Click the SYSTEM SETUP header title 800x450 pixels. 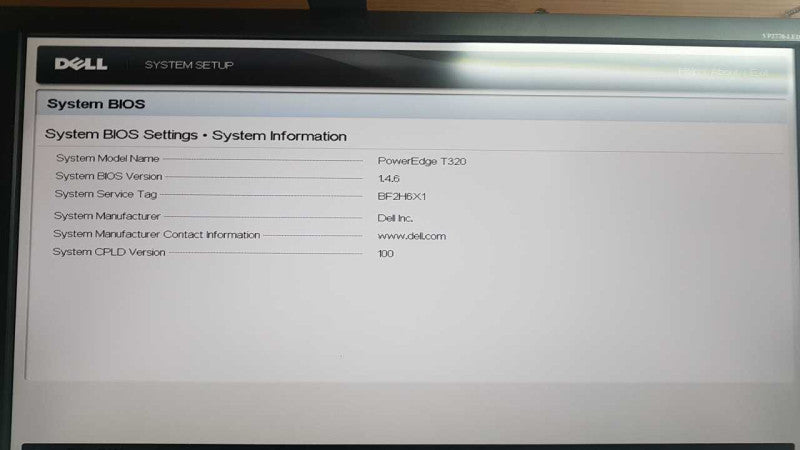189,65
